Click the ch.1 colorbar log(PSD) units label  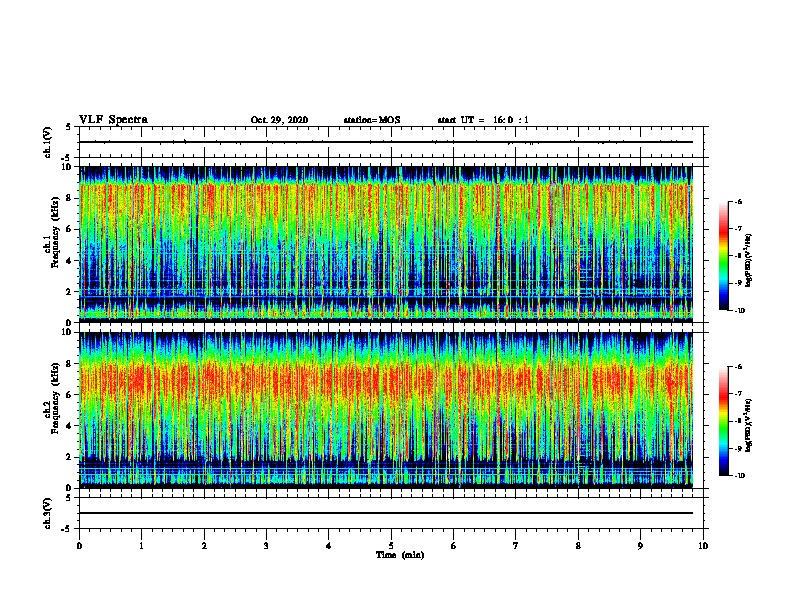(749, 261)
